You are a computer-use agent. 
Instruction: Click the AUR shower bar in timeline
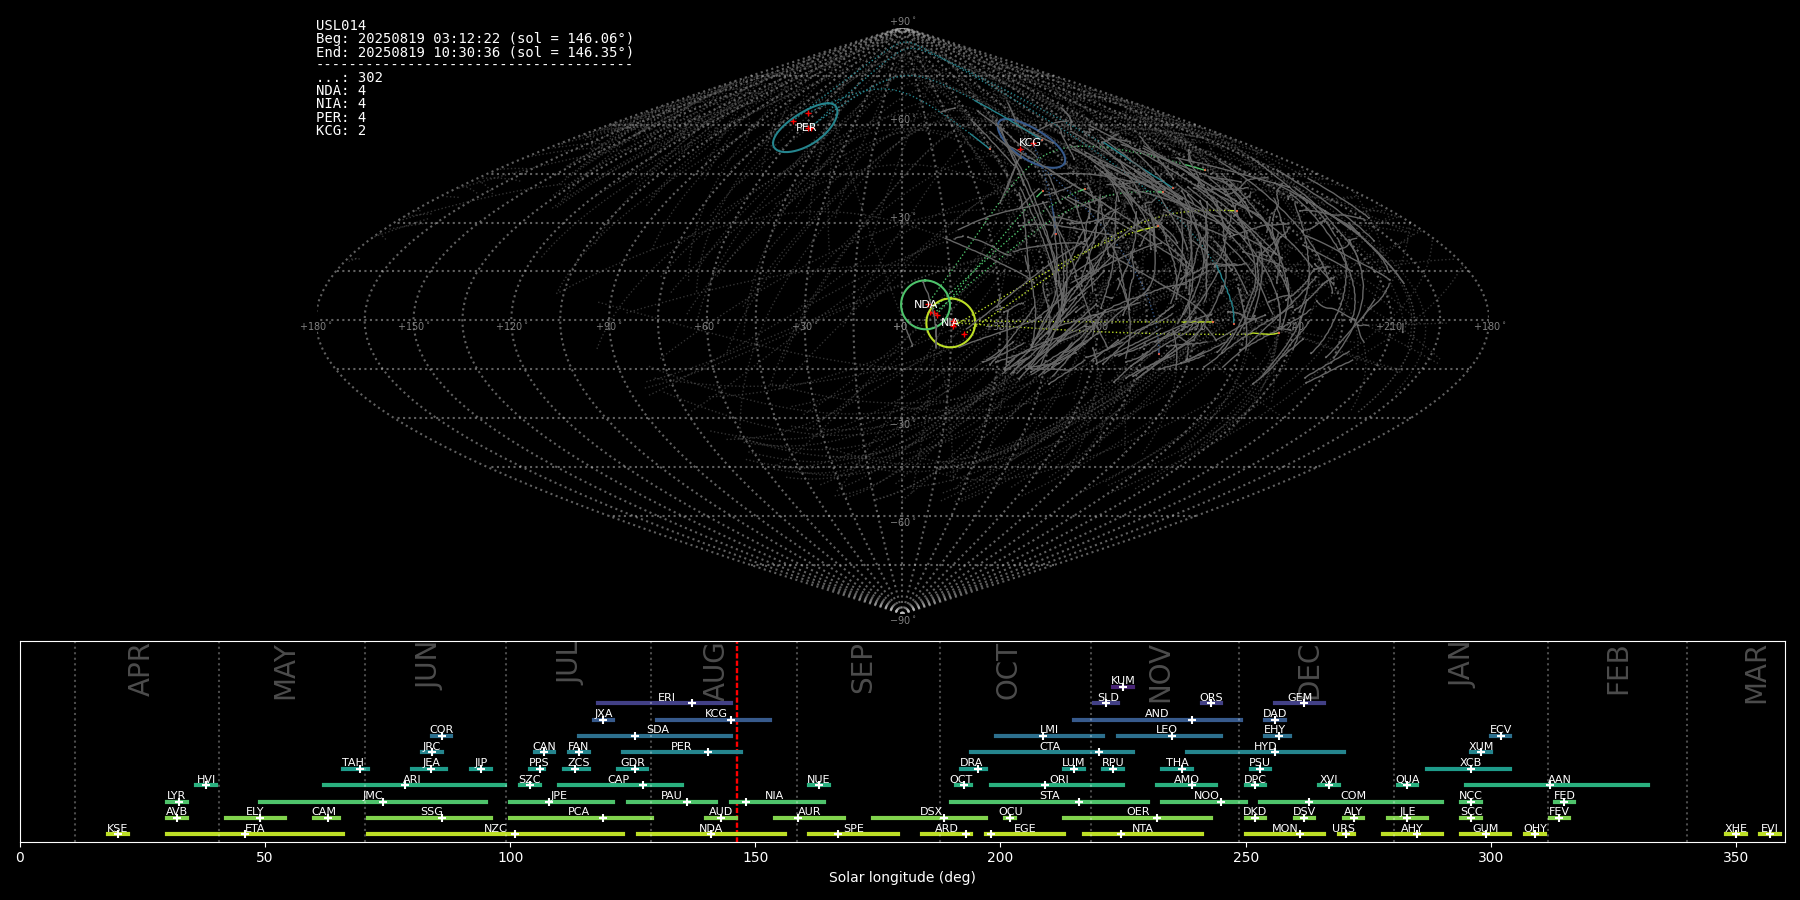tap(809, 818)
